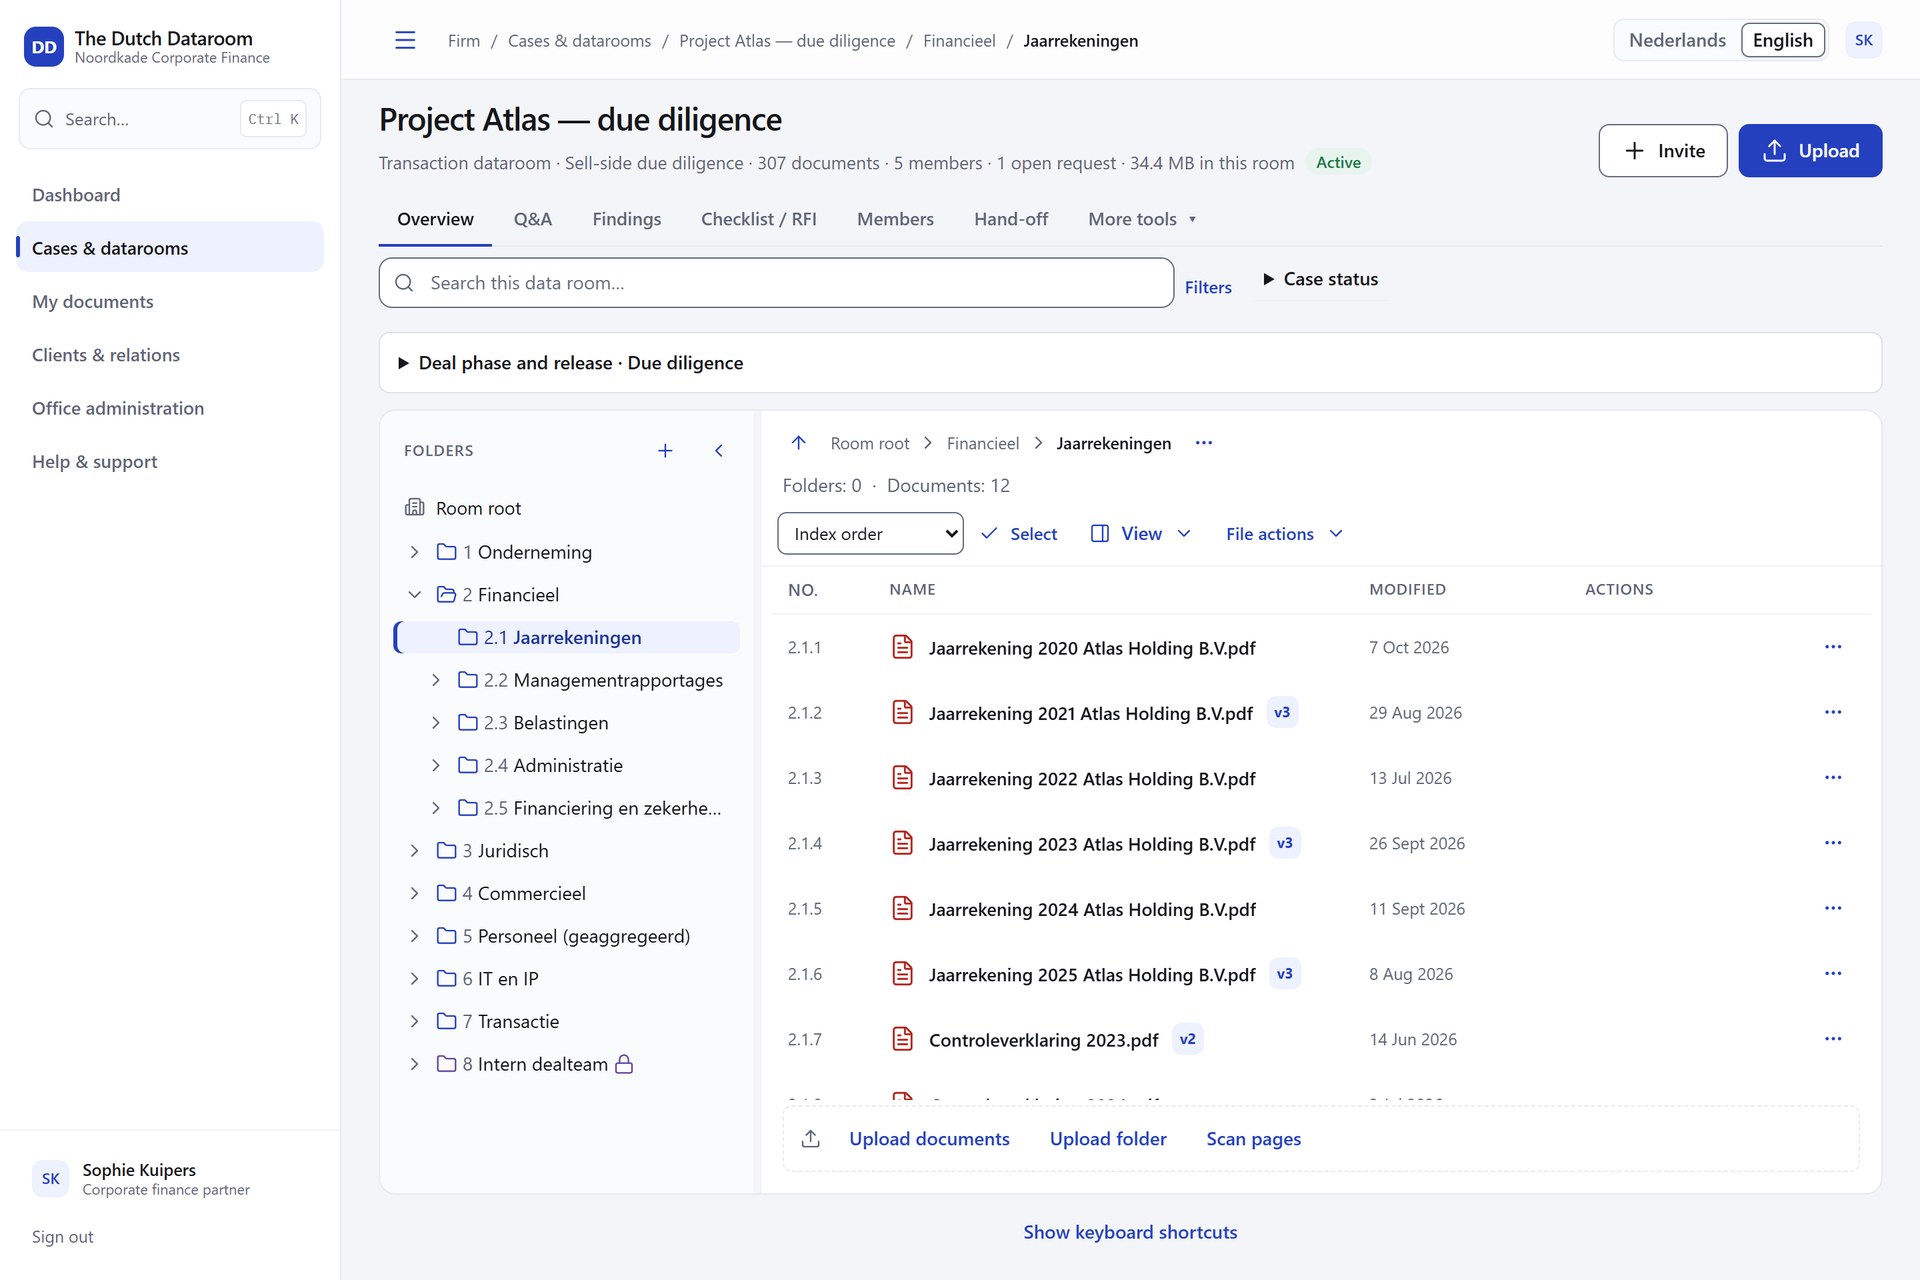Switch to the Findings tab
The image size is (1920, 1280).
pyautogui.click(x=626, y=219)
